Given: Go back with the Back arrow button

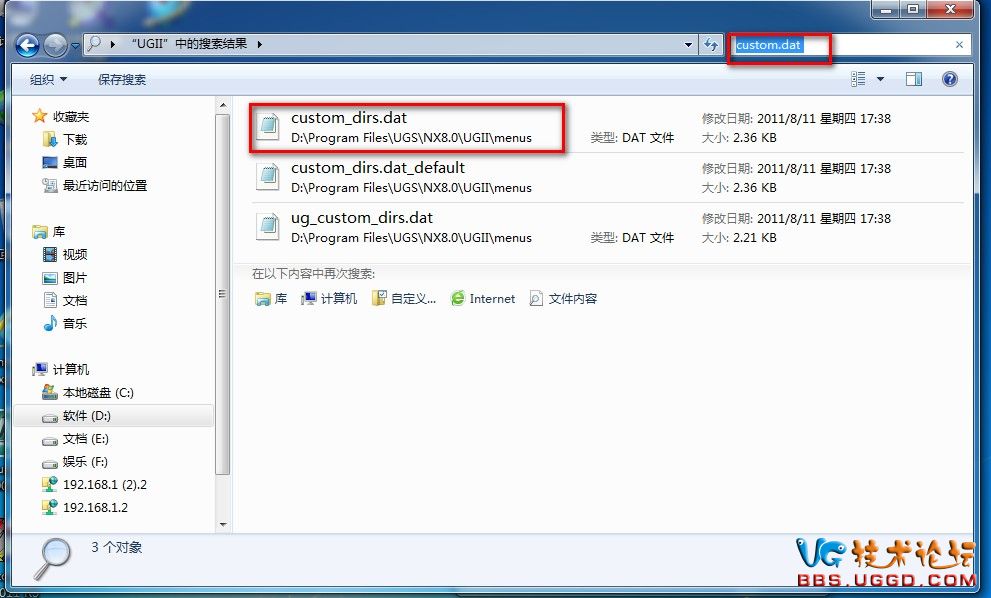Looking at the screenshot, I should tap(27, 45).
